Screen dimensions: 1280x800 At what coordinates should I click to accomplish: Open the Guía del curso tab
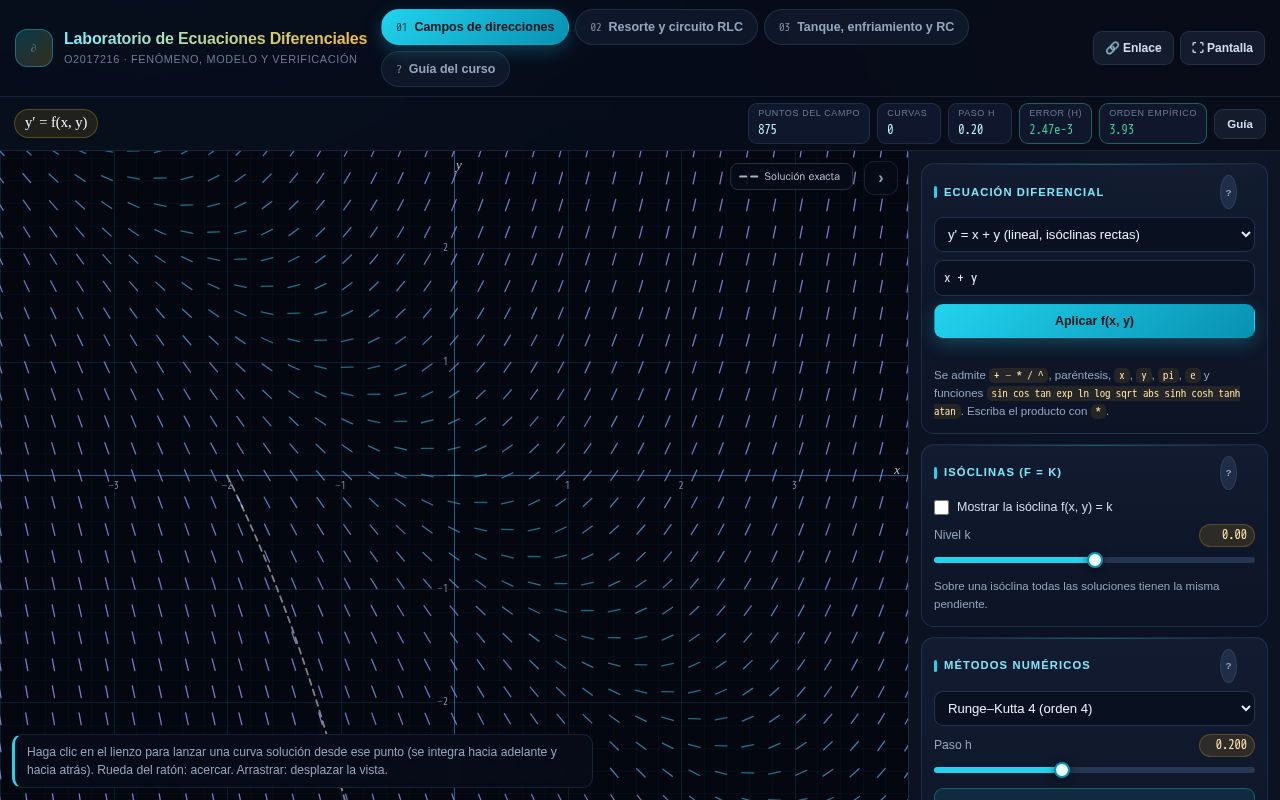[x=445, y=69]
